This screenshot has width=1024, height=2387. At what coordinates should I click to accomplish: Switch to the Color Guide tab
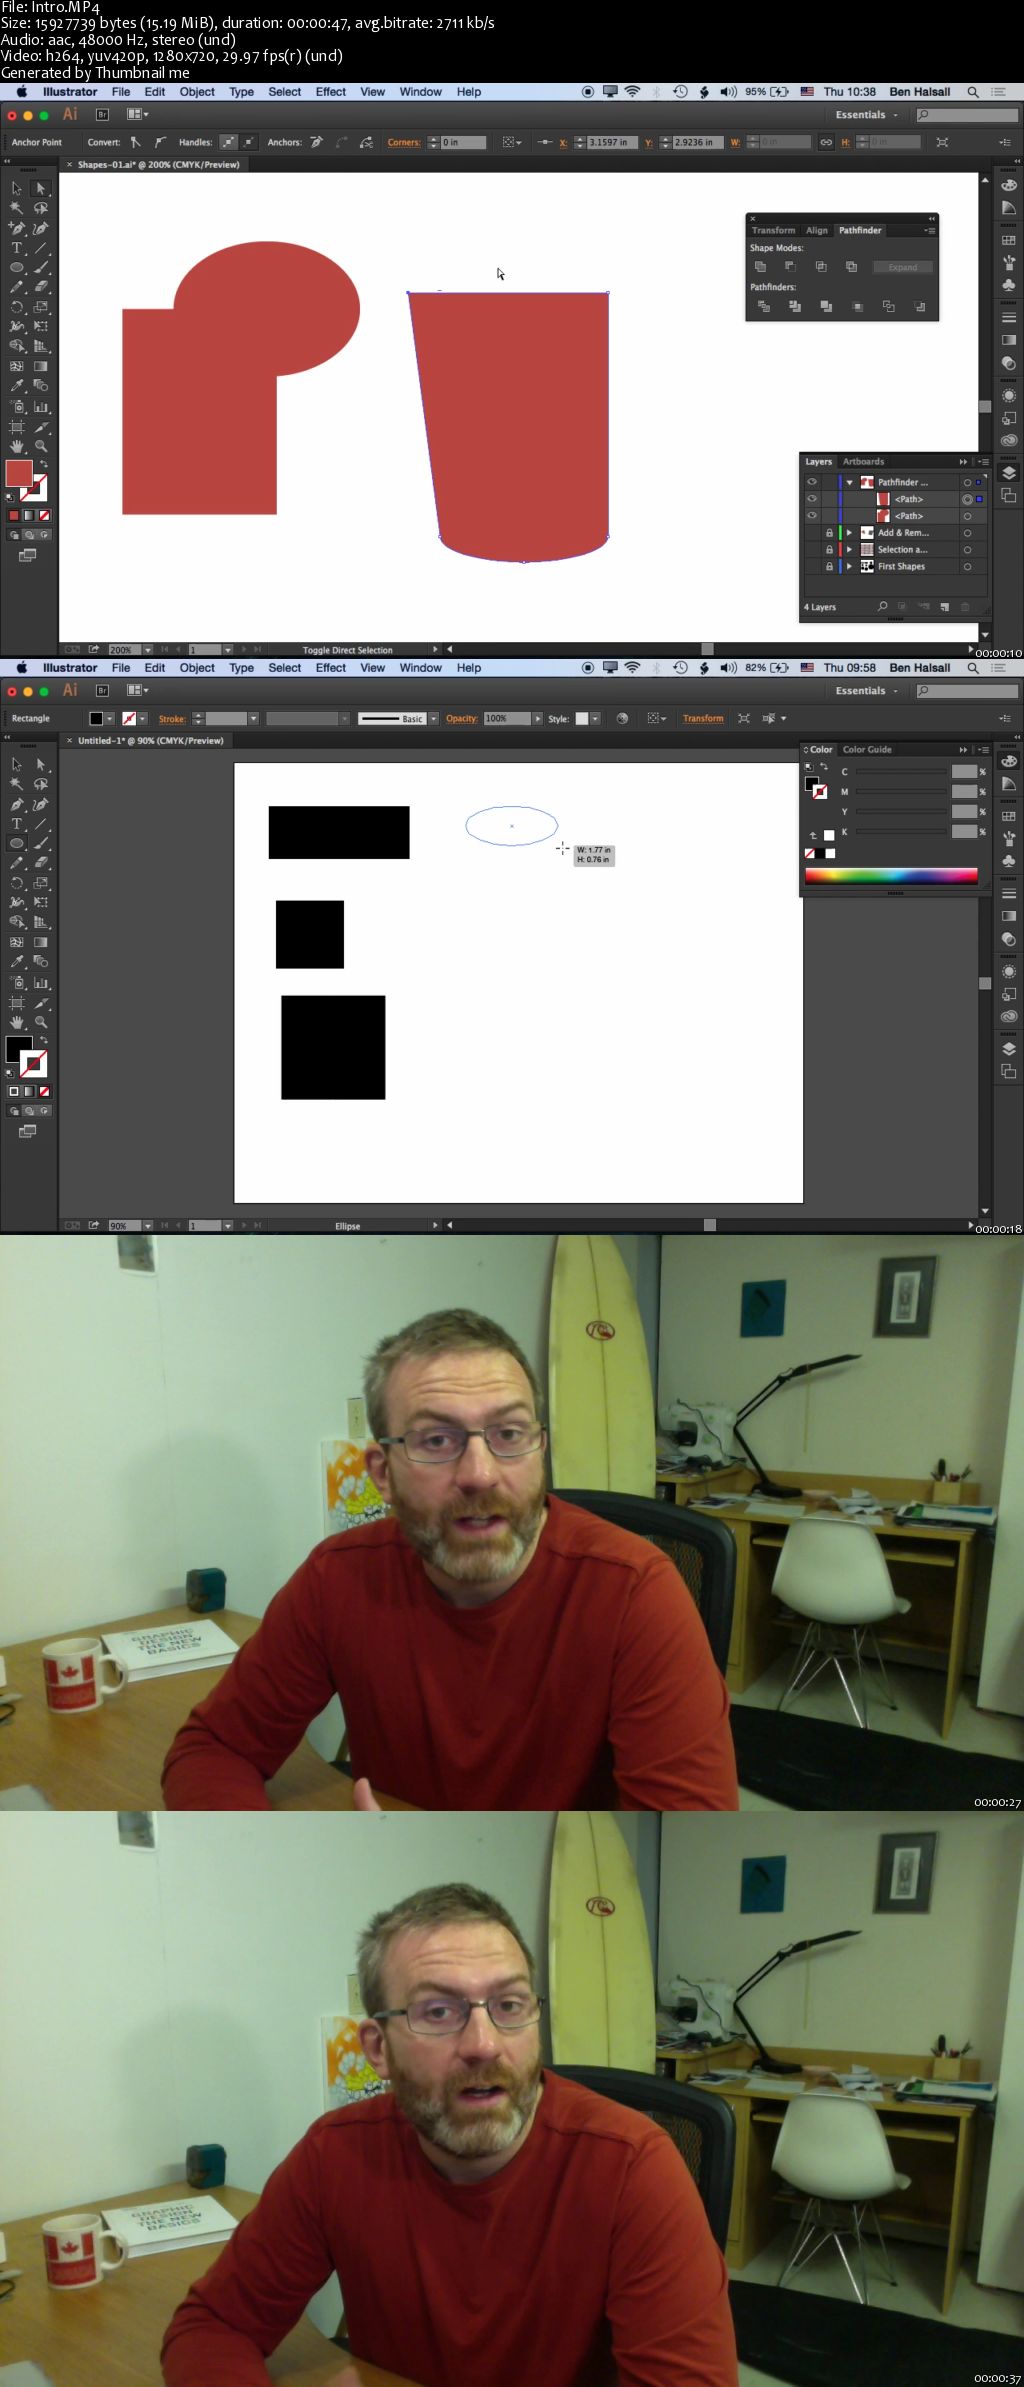867,749
